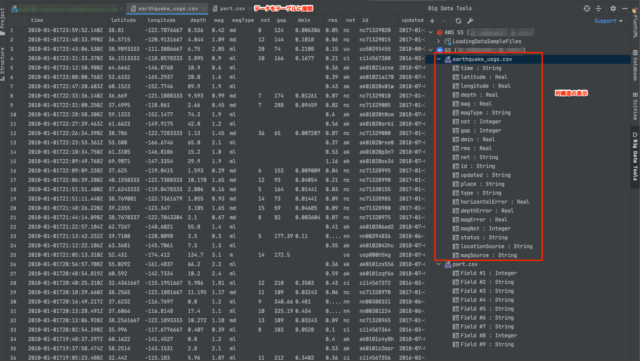Open the Support dropdown

pos(608,21)
